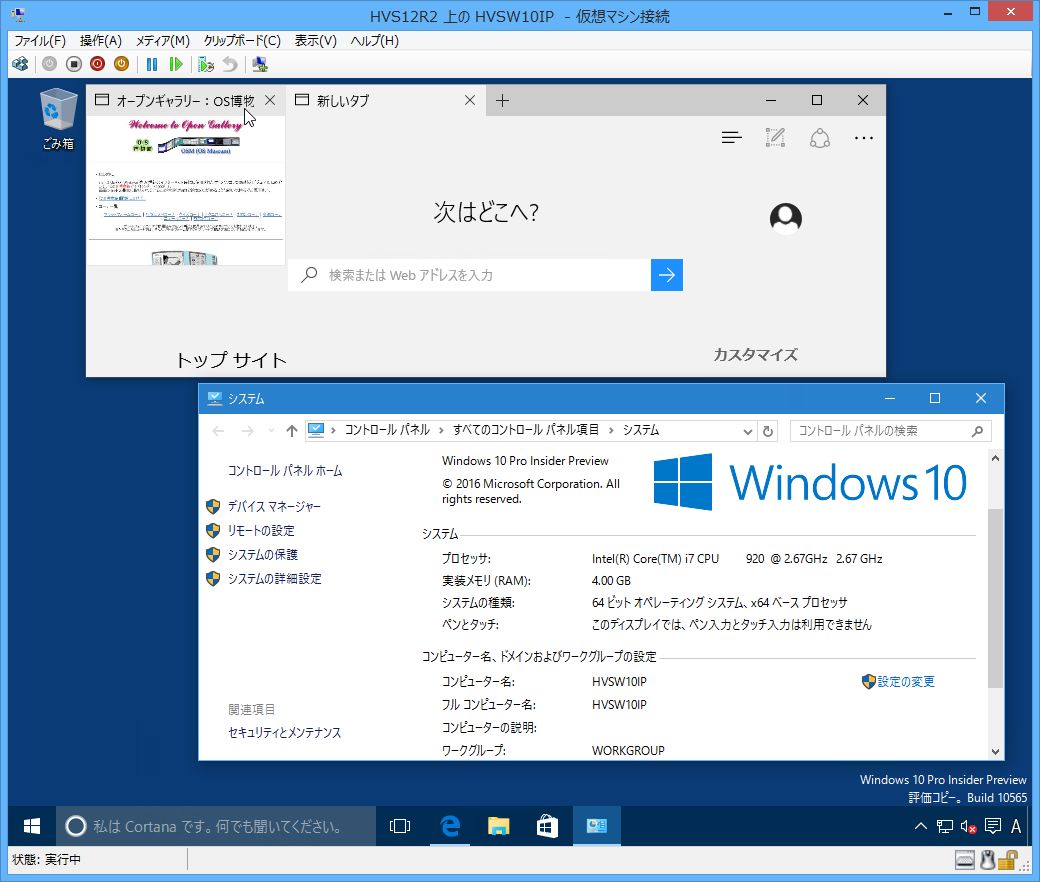Close the 新しいタブ tab
The image size is (1040, 882).
tap(470, 100)
